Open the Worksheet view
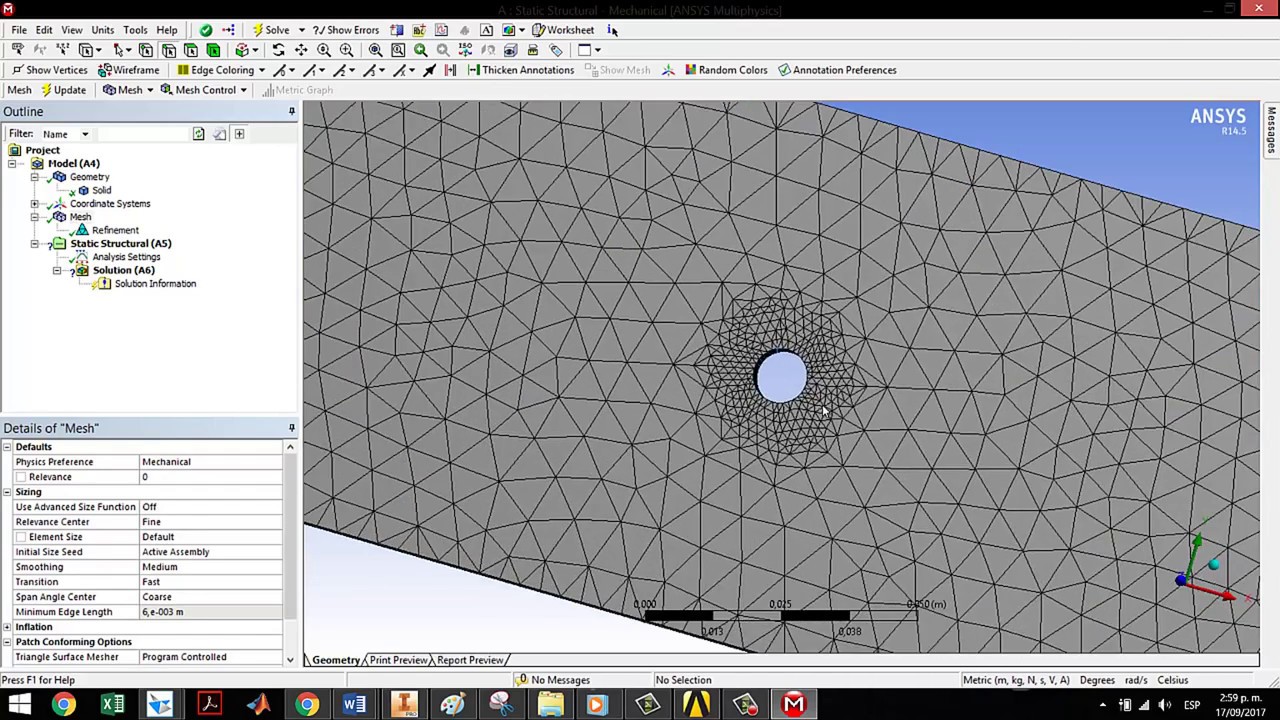 point(563,30)
